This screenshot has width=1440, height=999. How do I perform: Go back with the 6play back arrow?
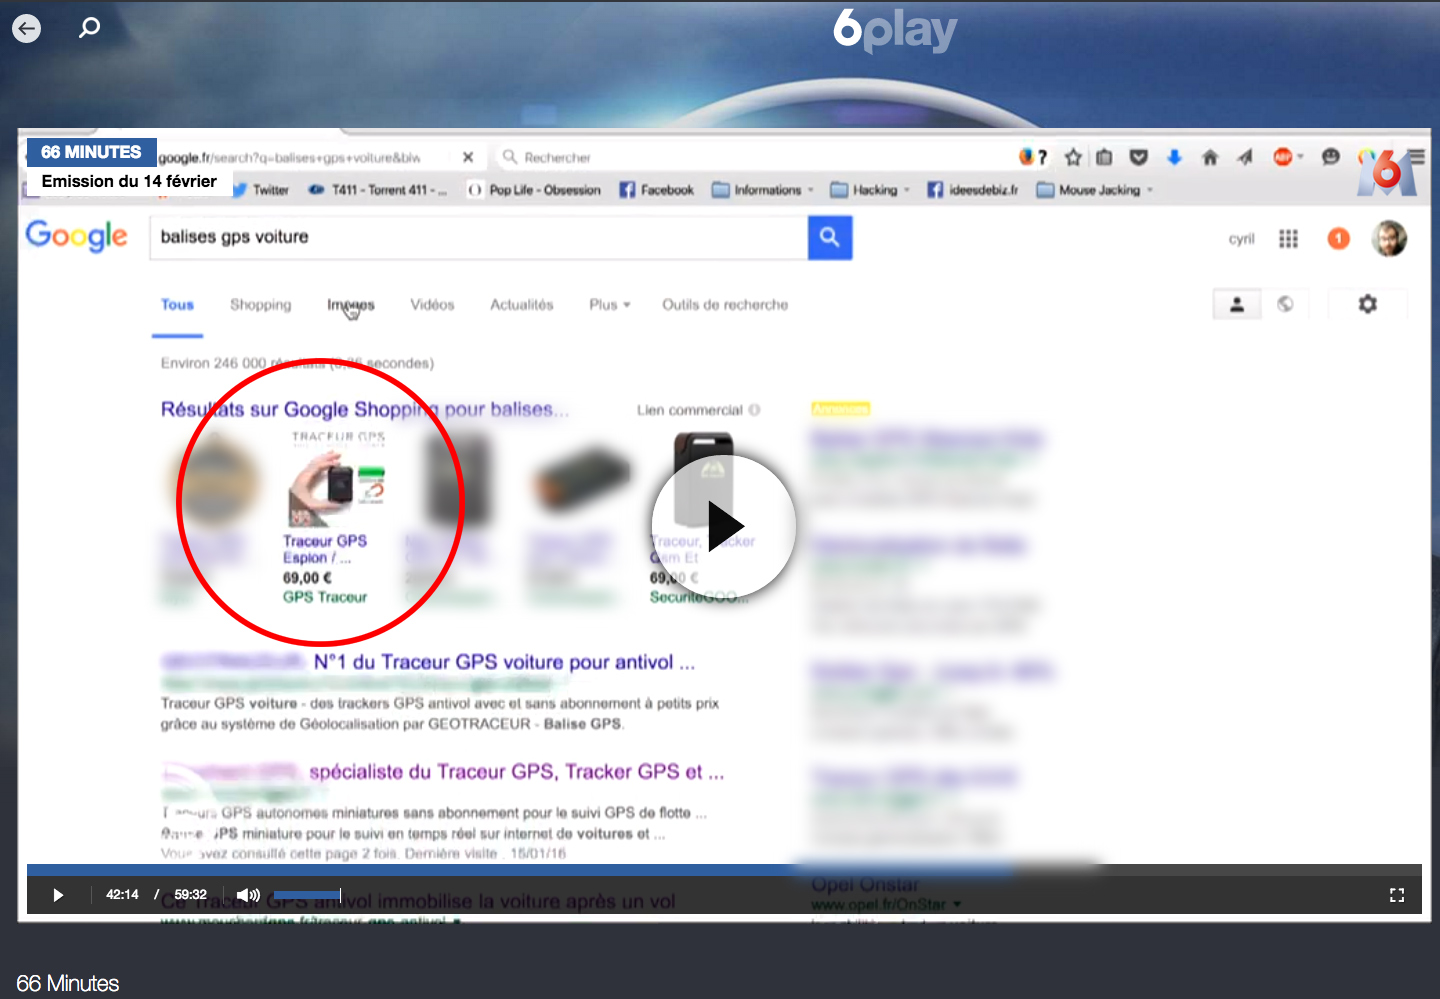pyautogui.click(x=27, y=28)
